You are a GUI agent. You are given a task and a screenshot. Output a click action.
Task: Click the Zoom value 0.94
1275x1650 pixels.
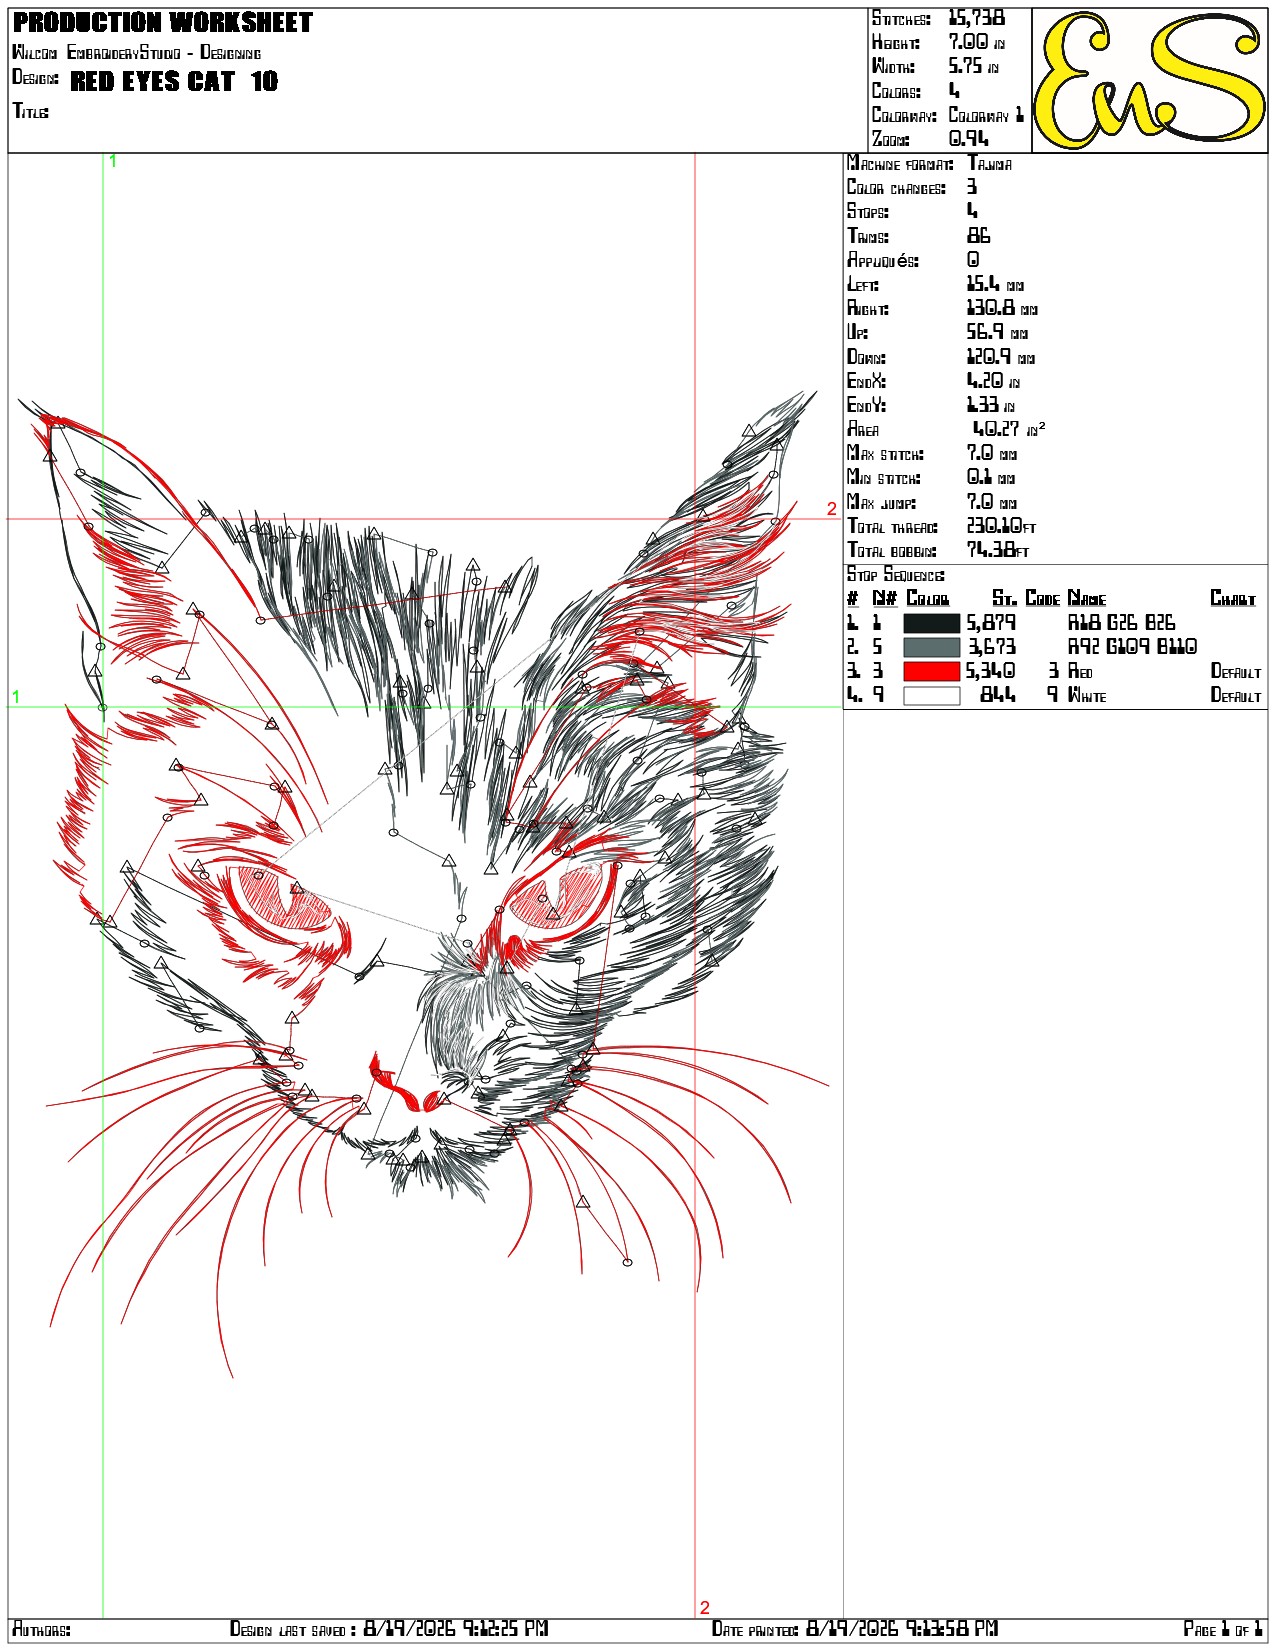pos(968,139)
